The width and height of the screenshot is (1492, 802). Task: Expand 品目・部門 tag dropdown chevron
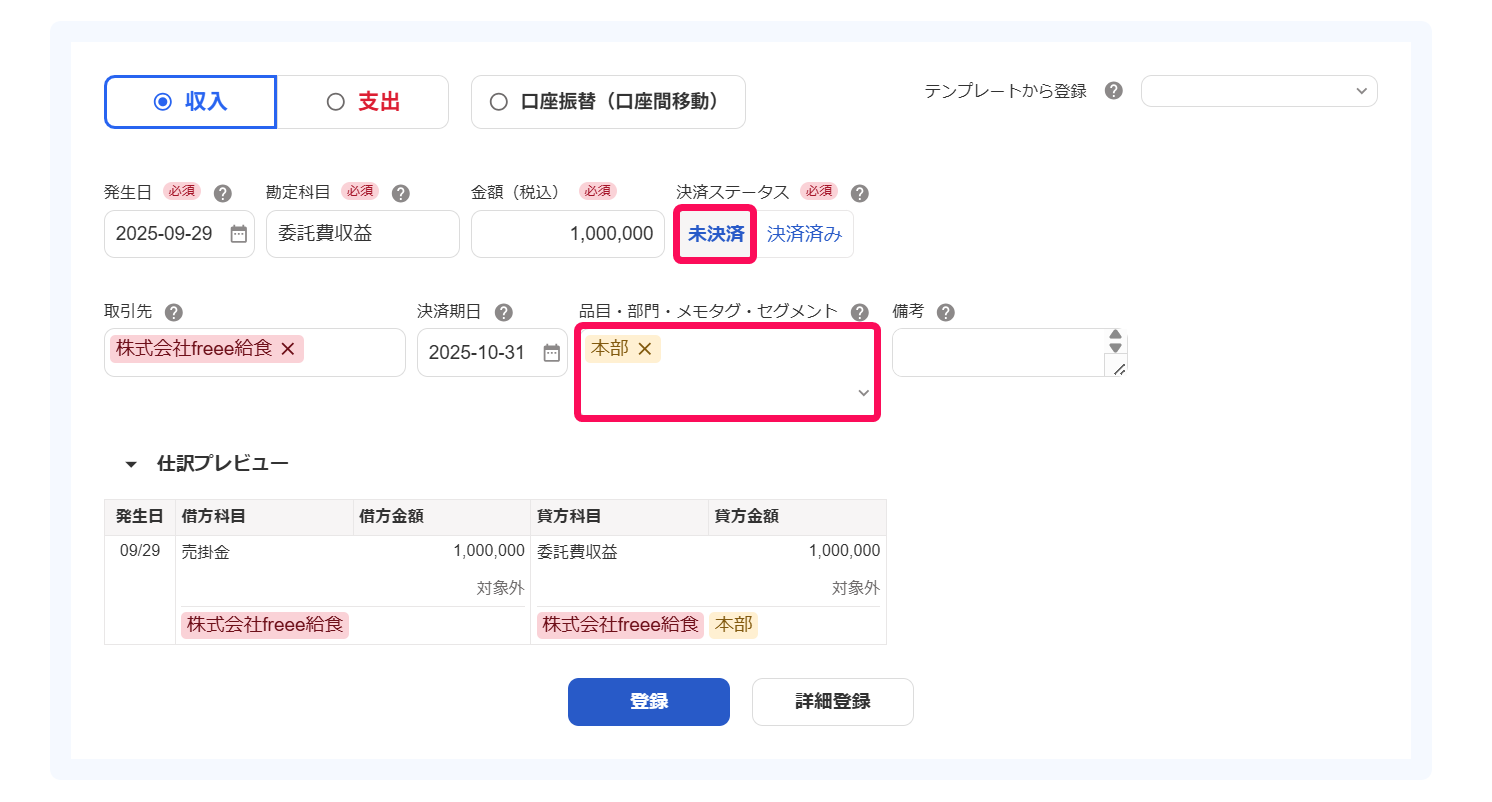864,393
